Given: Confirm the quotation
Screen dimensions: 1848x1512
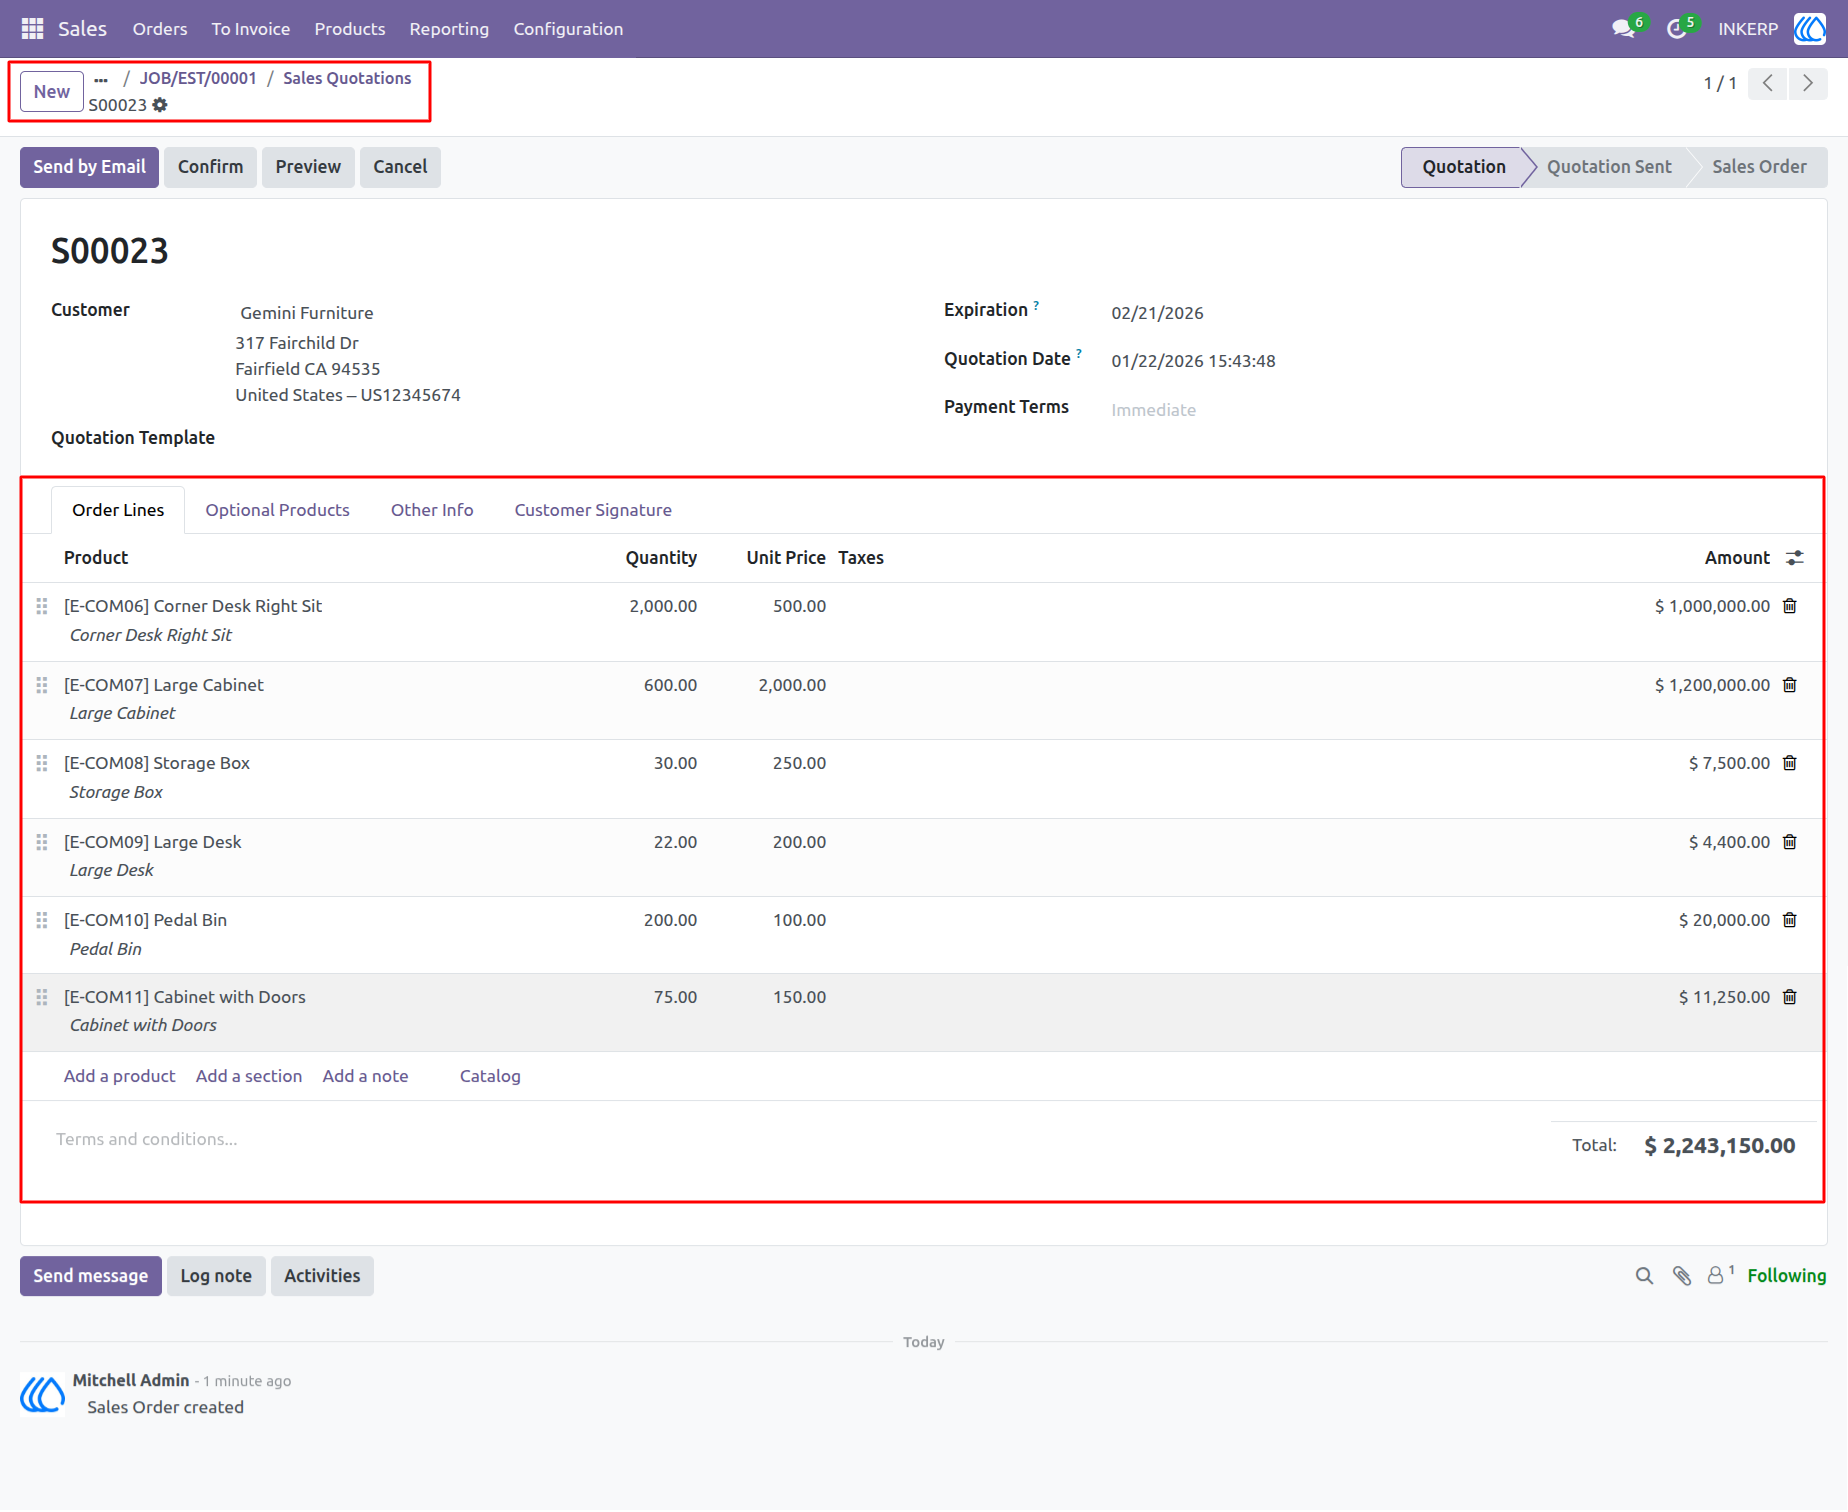Looking at the screenshot, I should pos(210,167).
